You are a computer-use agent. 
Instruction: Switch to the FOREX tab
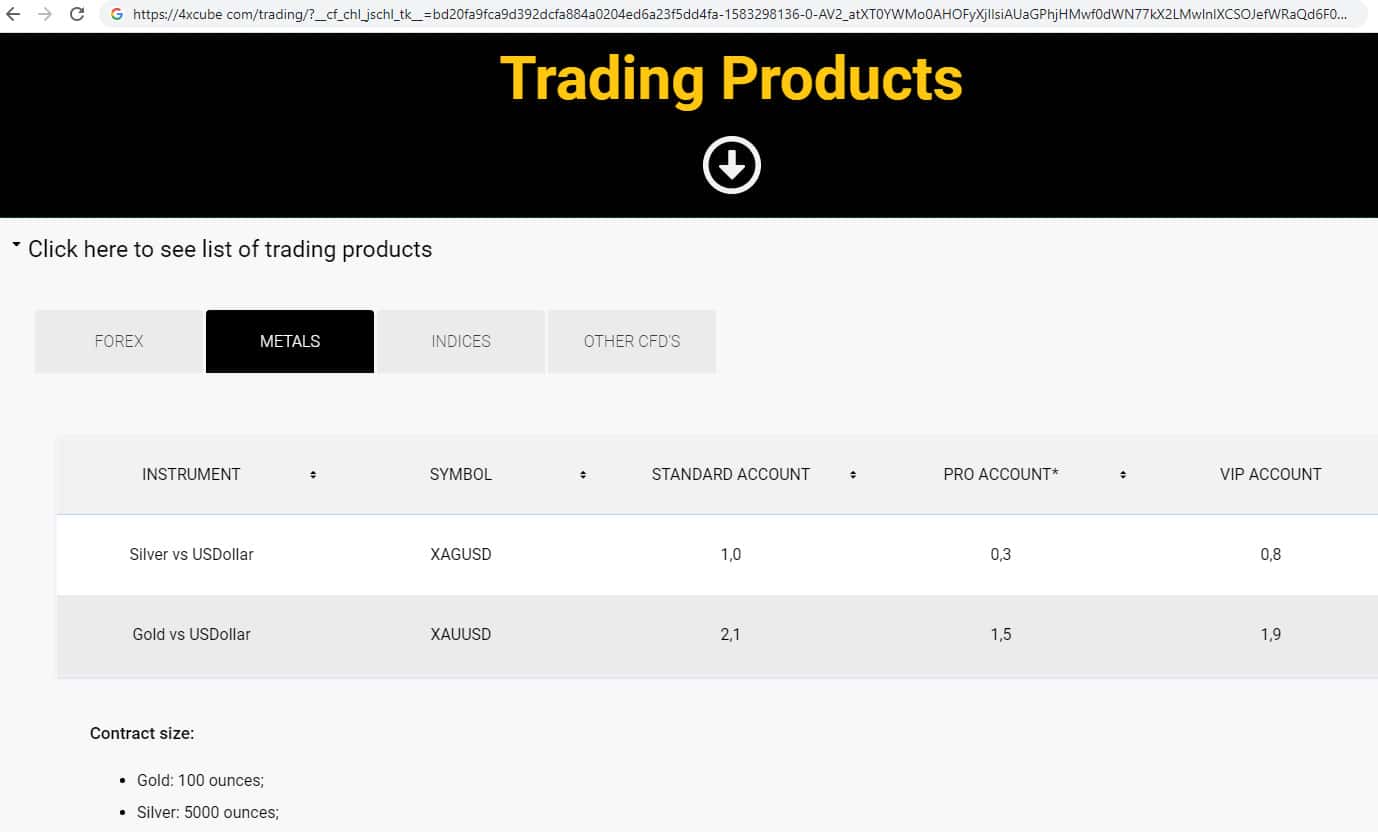pyautogui.click(x=119, y=341)
